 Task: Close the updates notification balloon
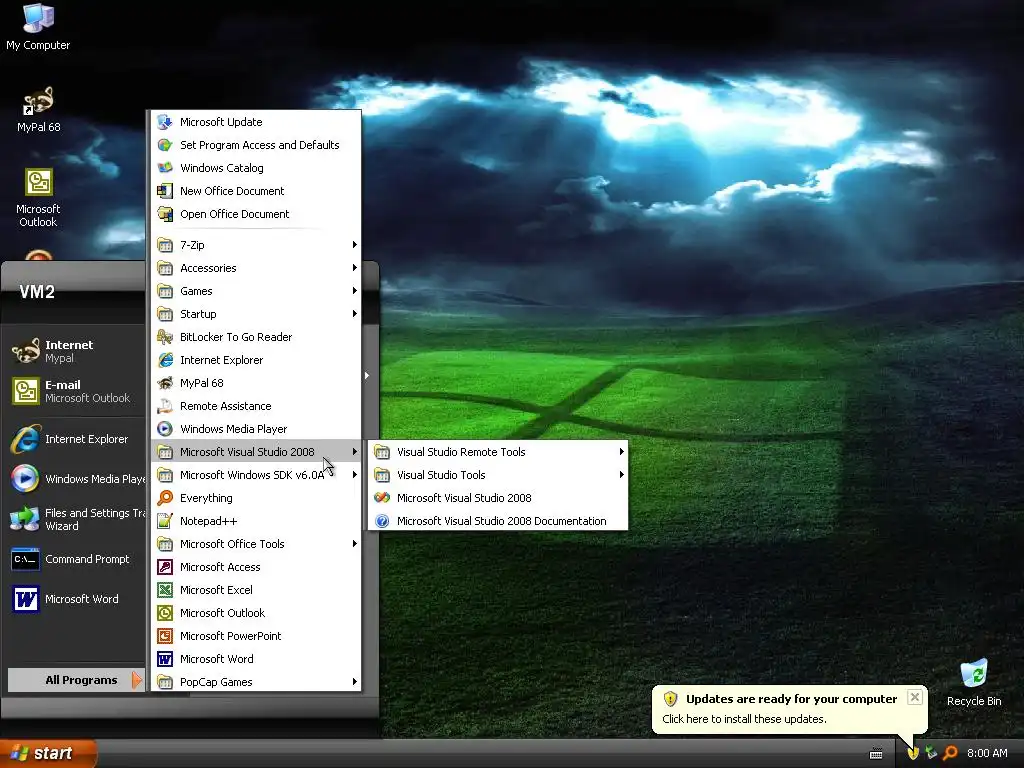click(915, 697)
